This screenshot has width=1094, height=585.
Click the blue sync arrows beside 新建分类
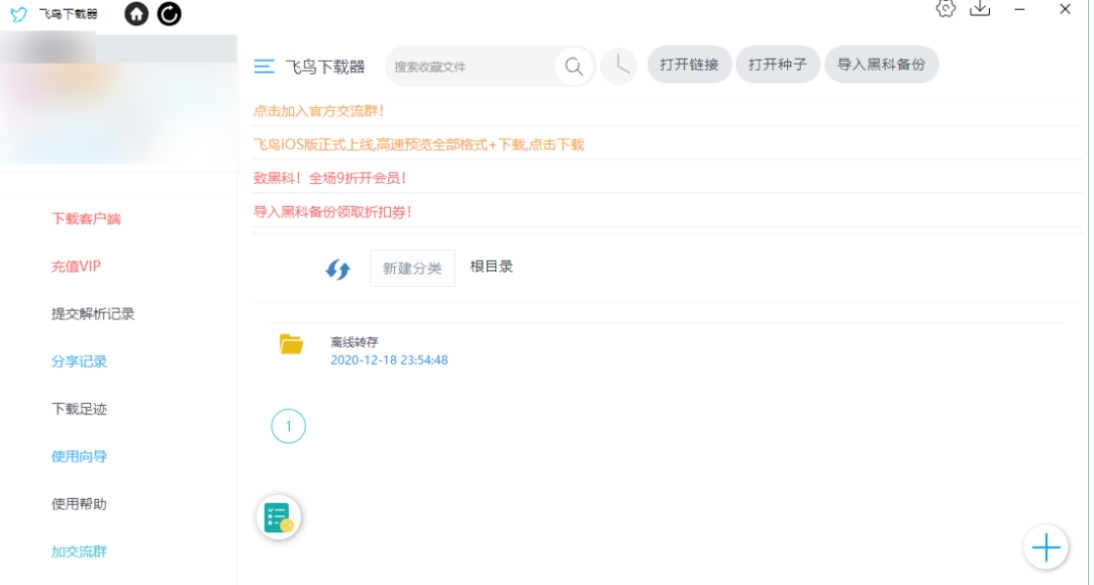336,268
